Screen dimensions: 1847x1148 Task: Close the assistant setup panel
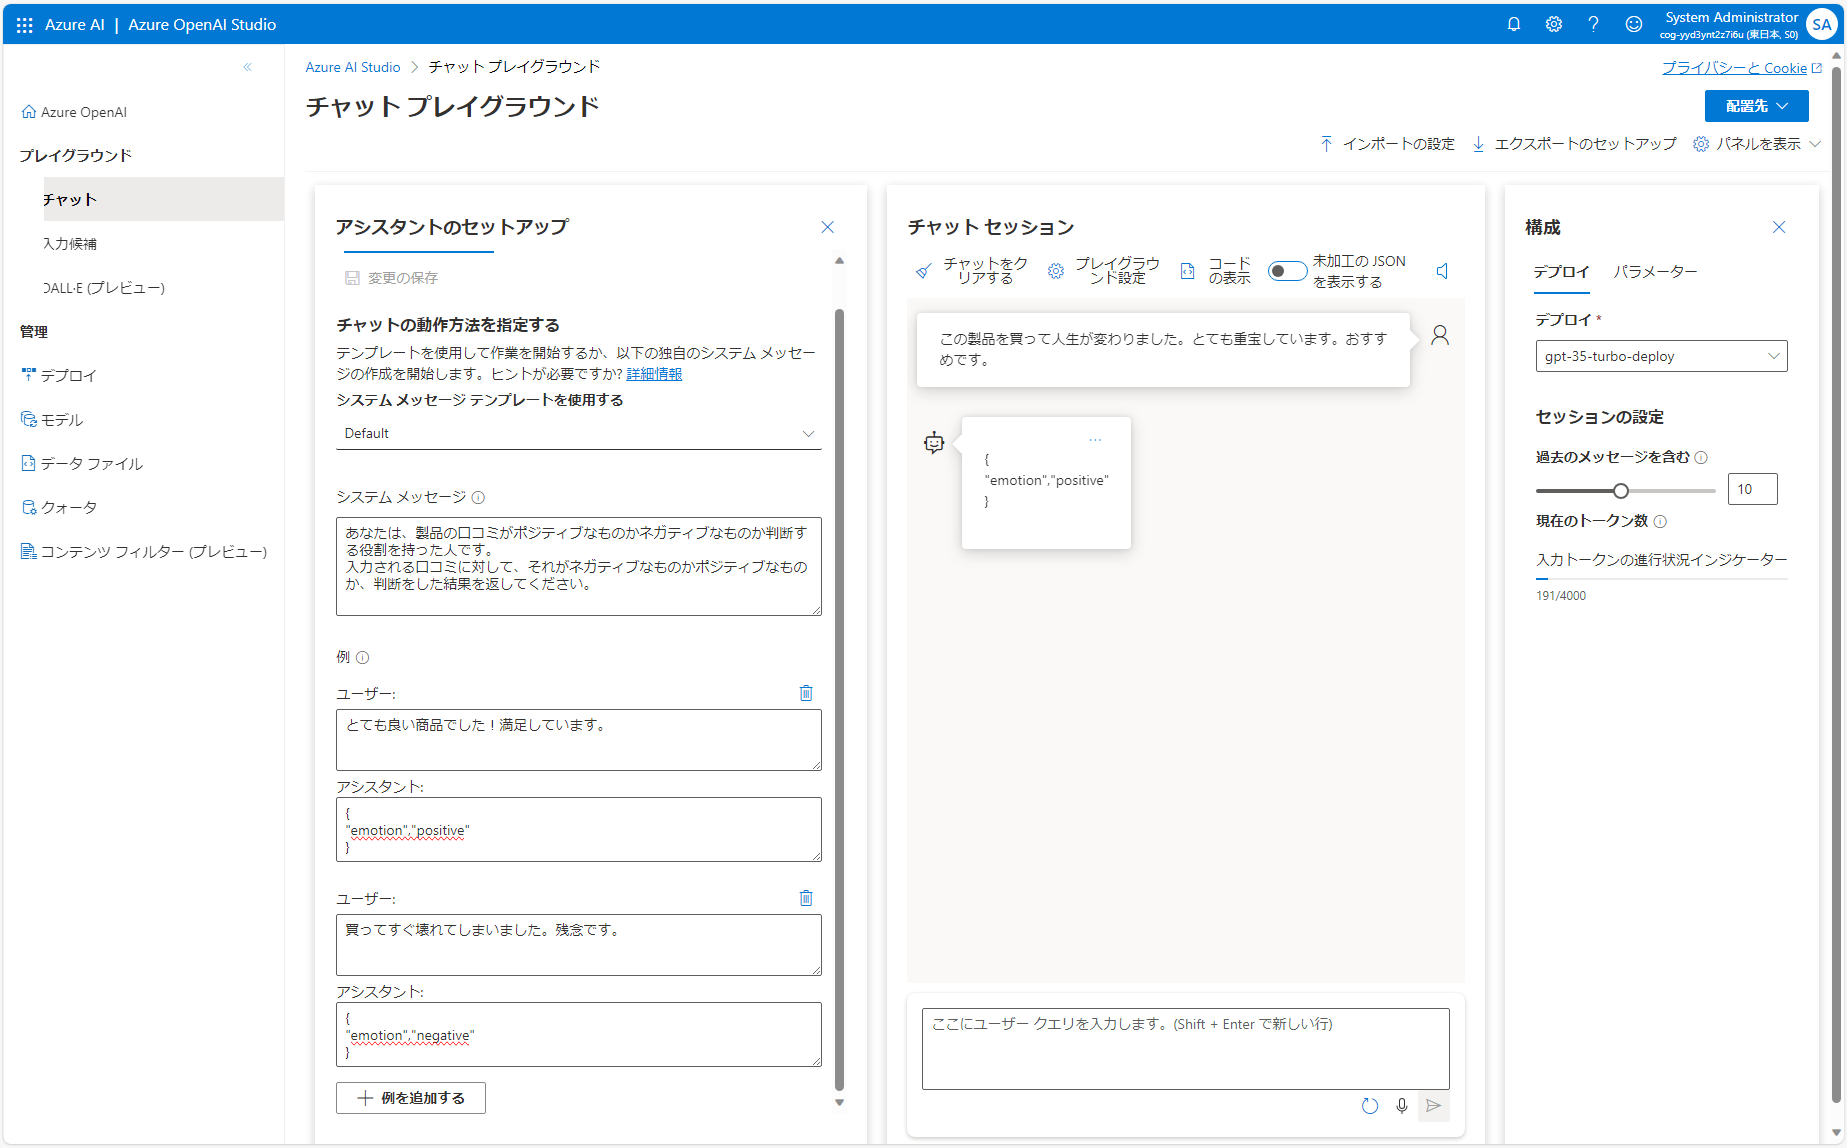pos(827,227)
